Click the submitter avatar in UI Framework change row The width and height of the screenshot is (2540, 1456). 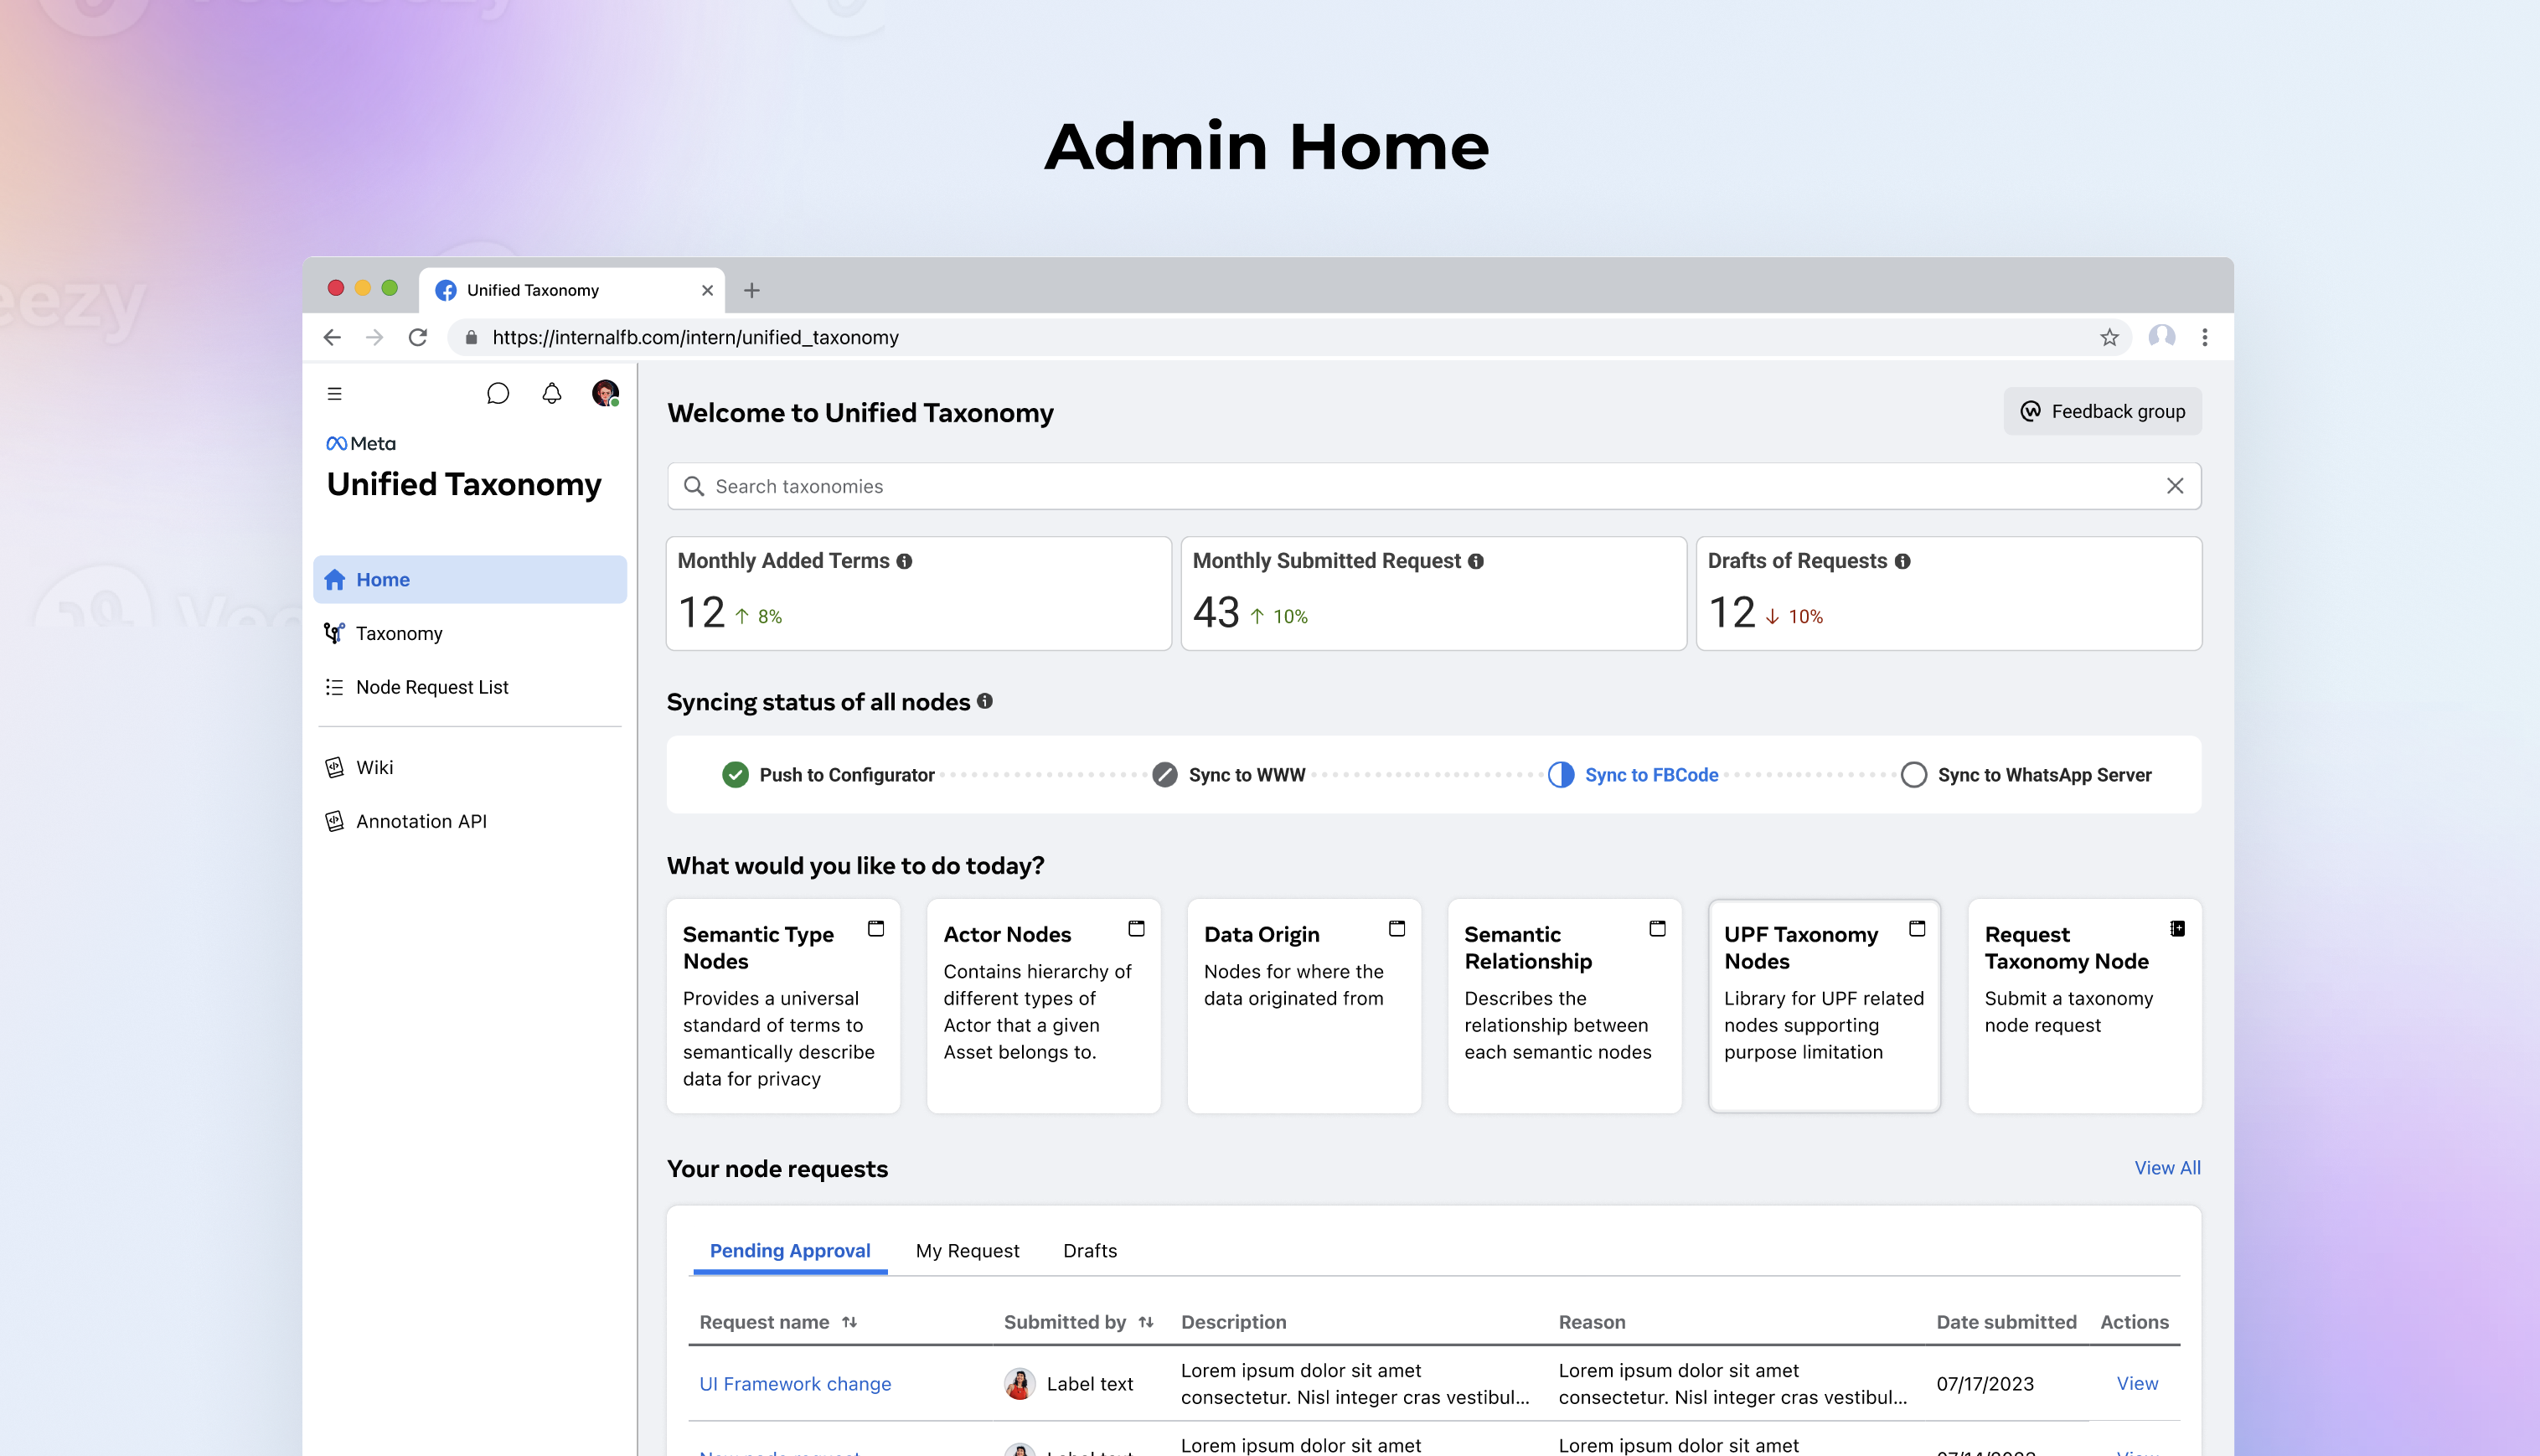click(1019, 1384)
